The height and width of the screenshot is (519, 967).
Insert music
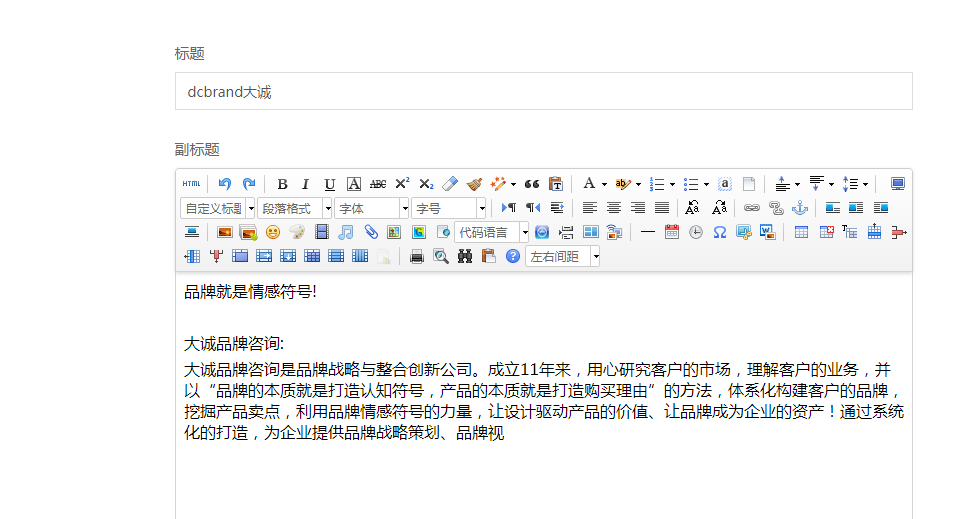(x=346, y=232)
